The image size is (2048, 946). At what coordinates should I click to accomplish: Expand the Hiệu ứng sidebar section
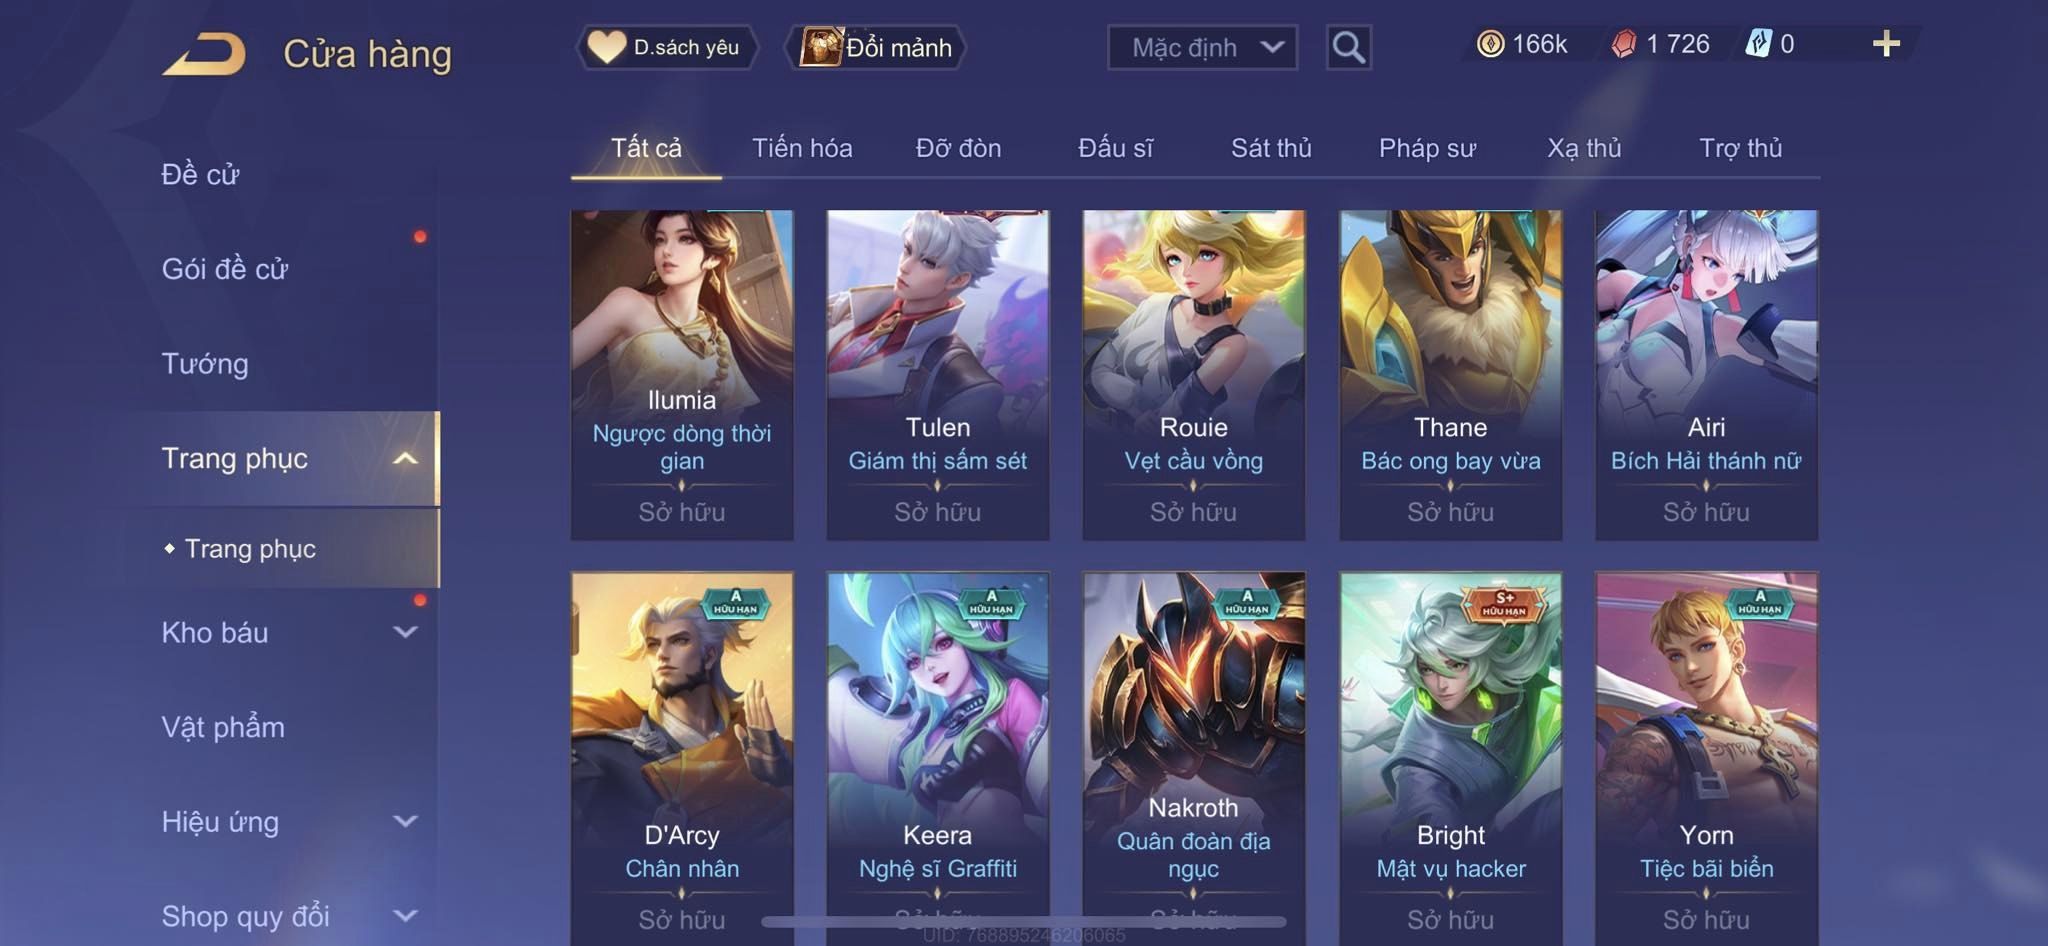[x=405, y=821]
